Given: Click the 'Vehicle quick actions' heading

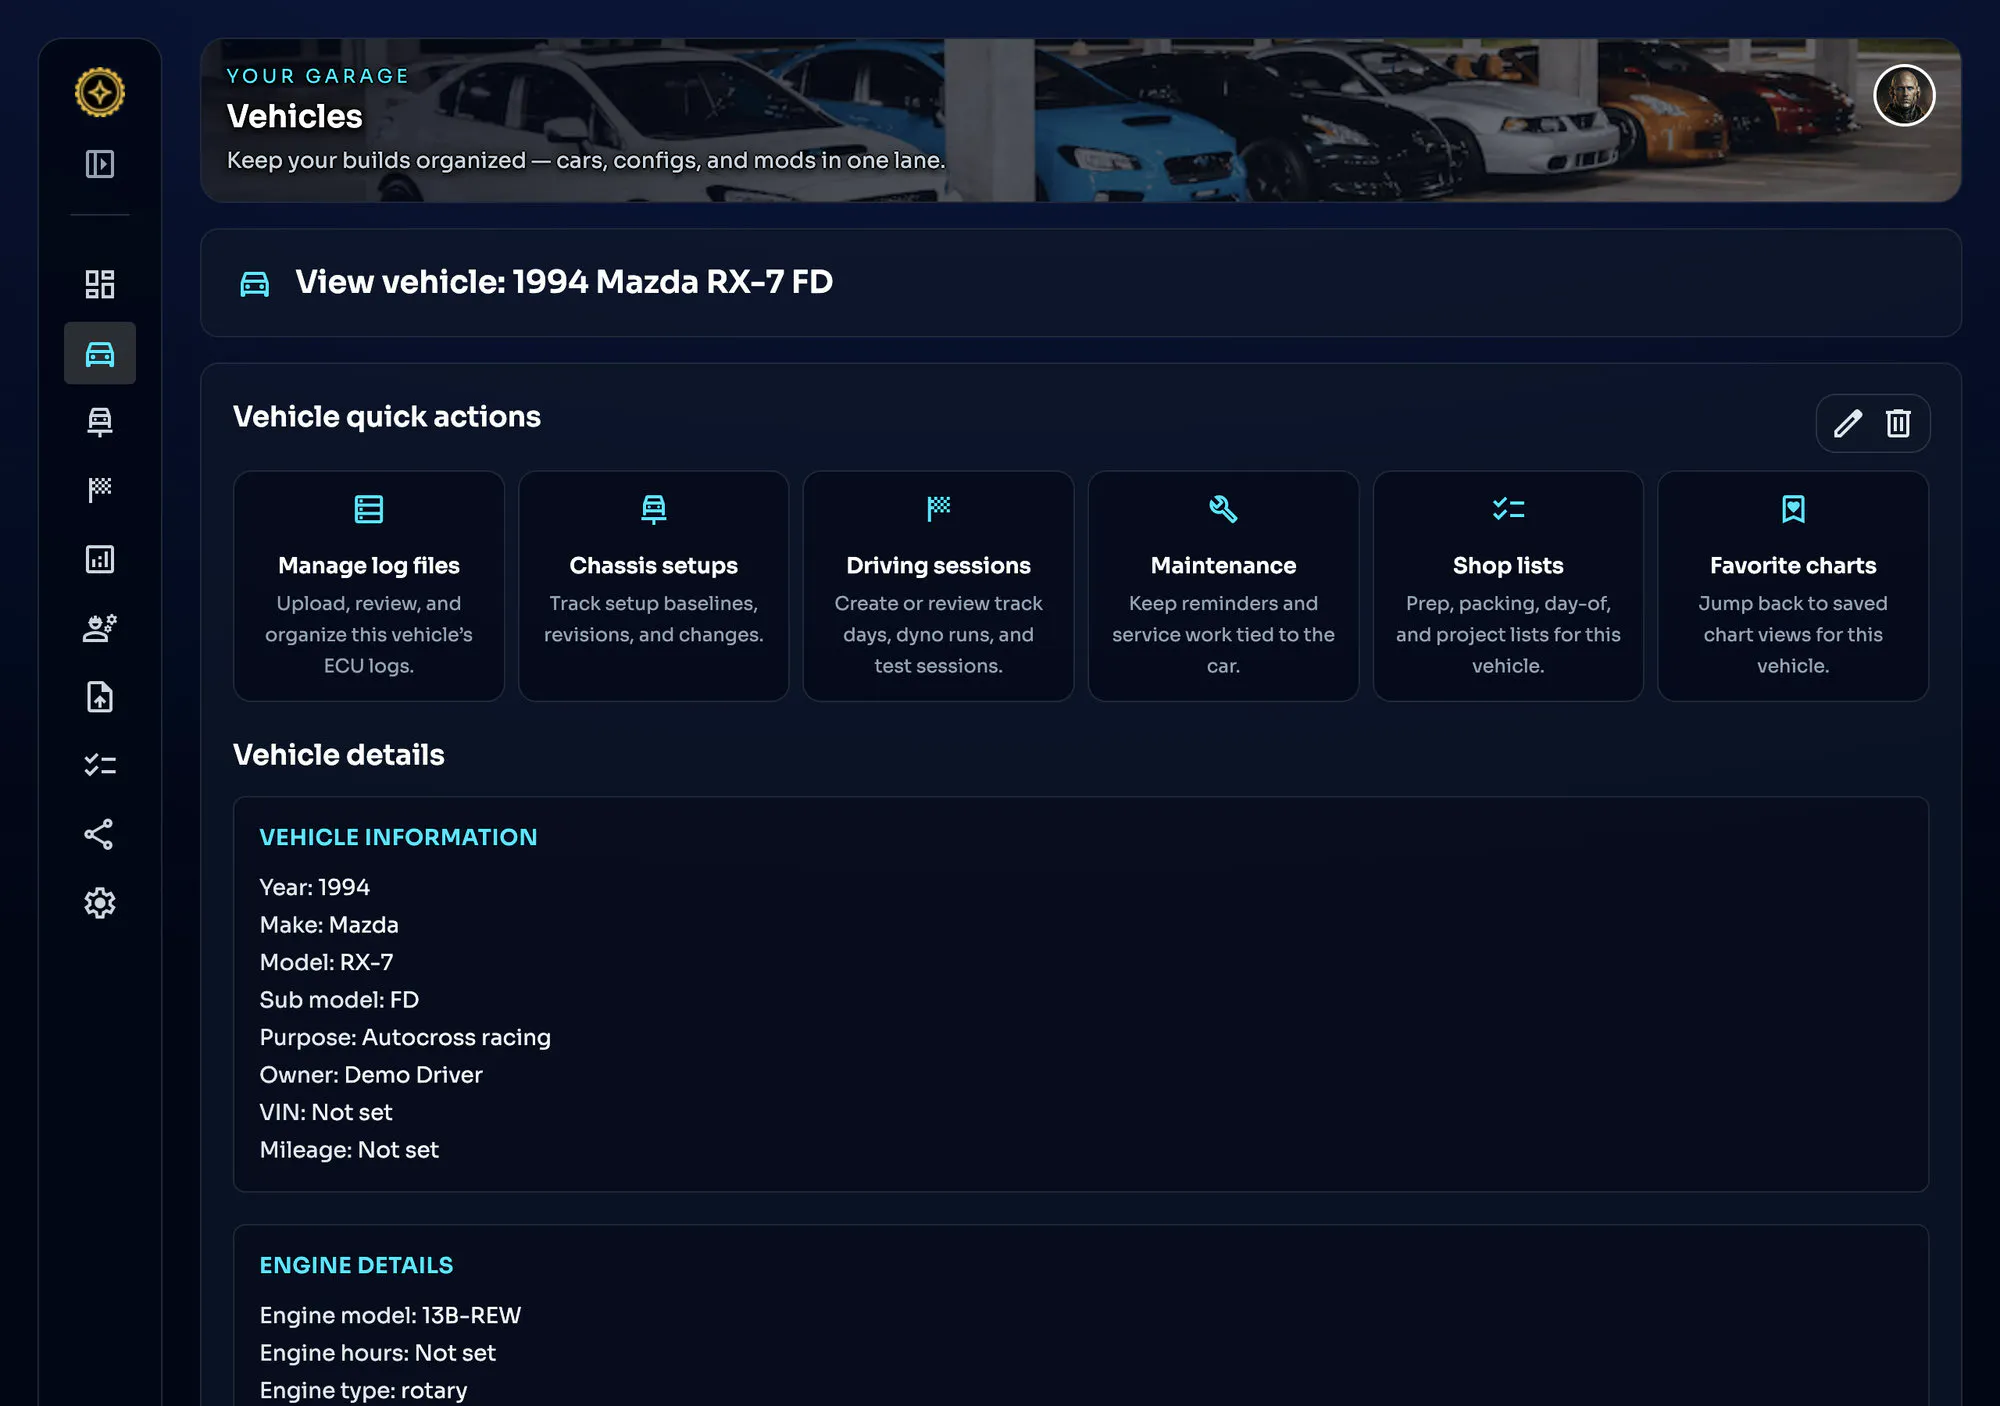Looking at the screenshot, I should coord(387,417).
